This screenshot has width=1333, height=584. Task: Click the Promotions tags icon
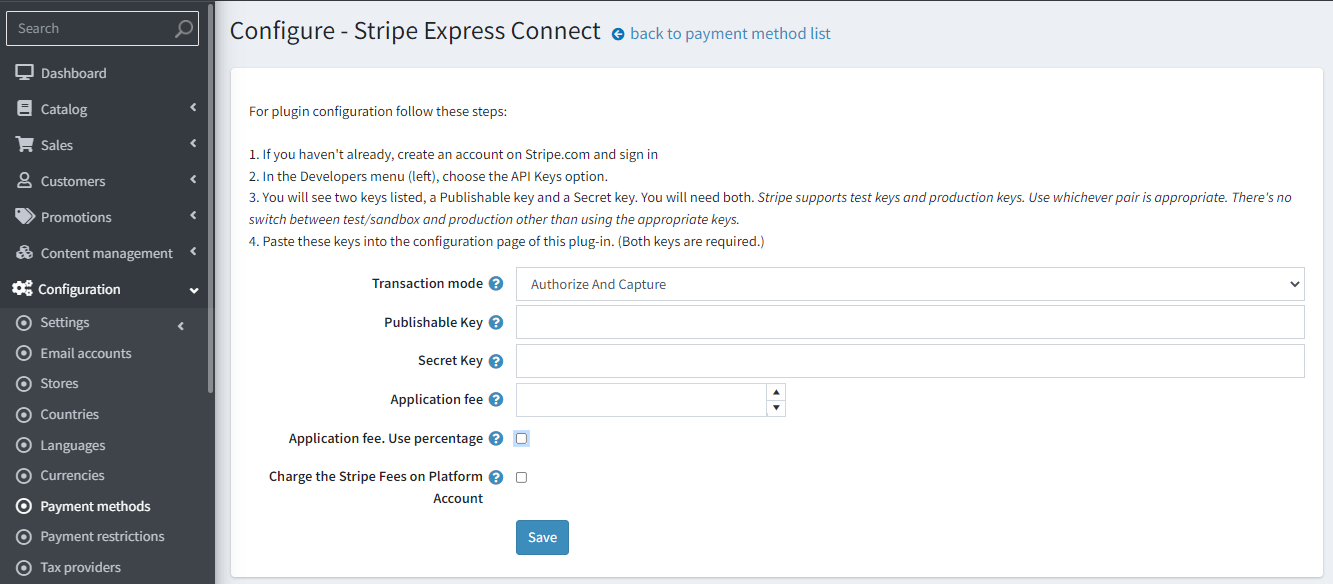click(24, 217)
